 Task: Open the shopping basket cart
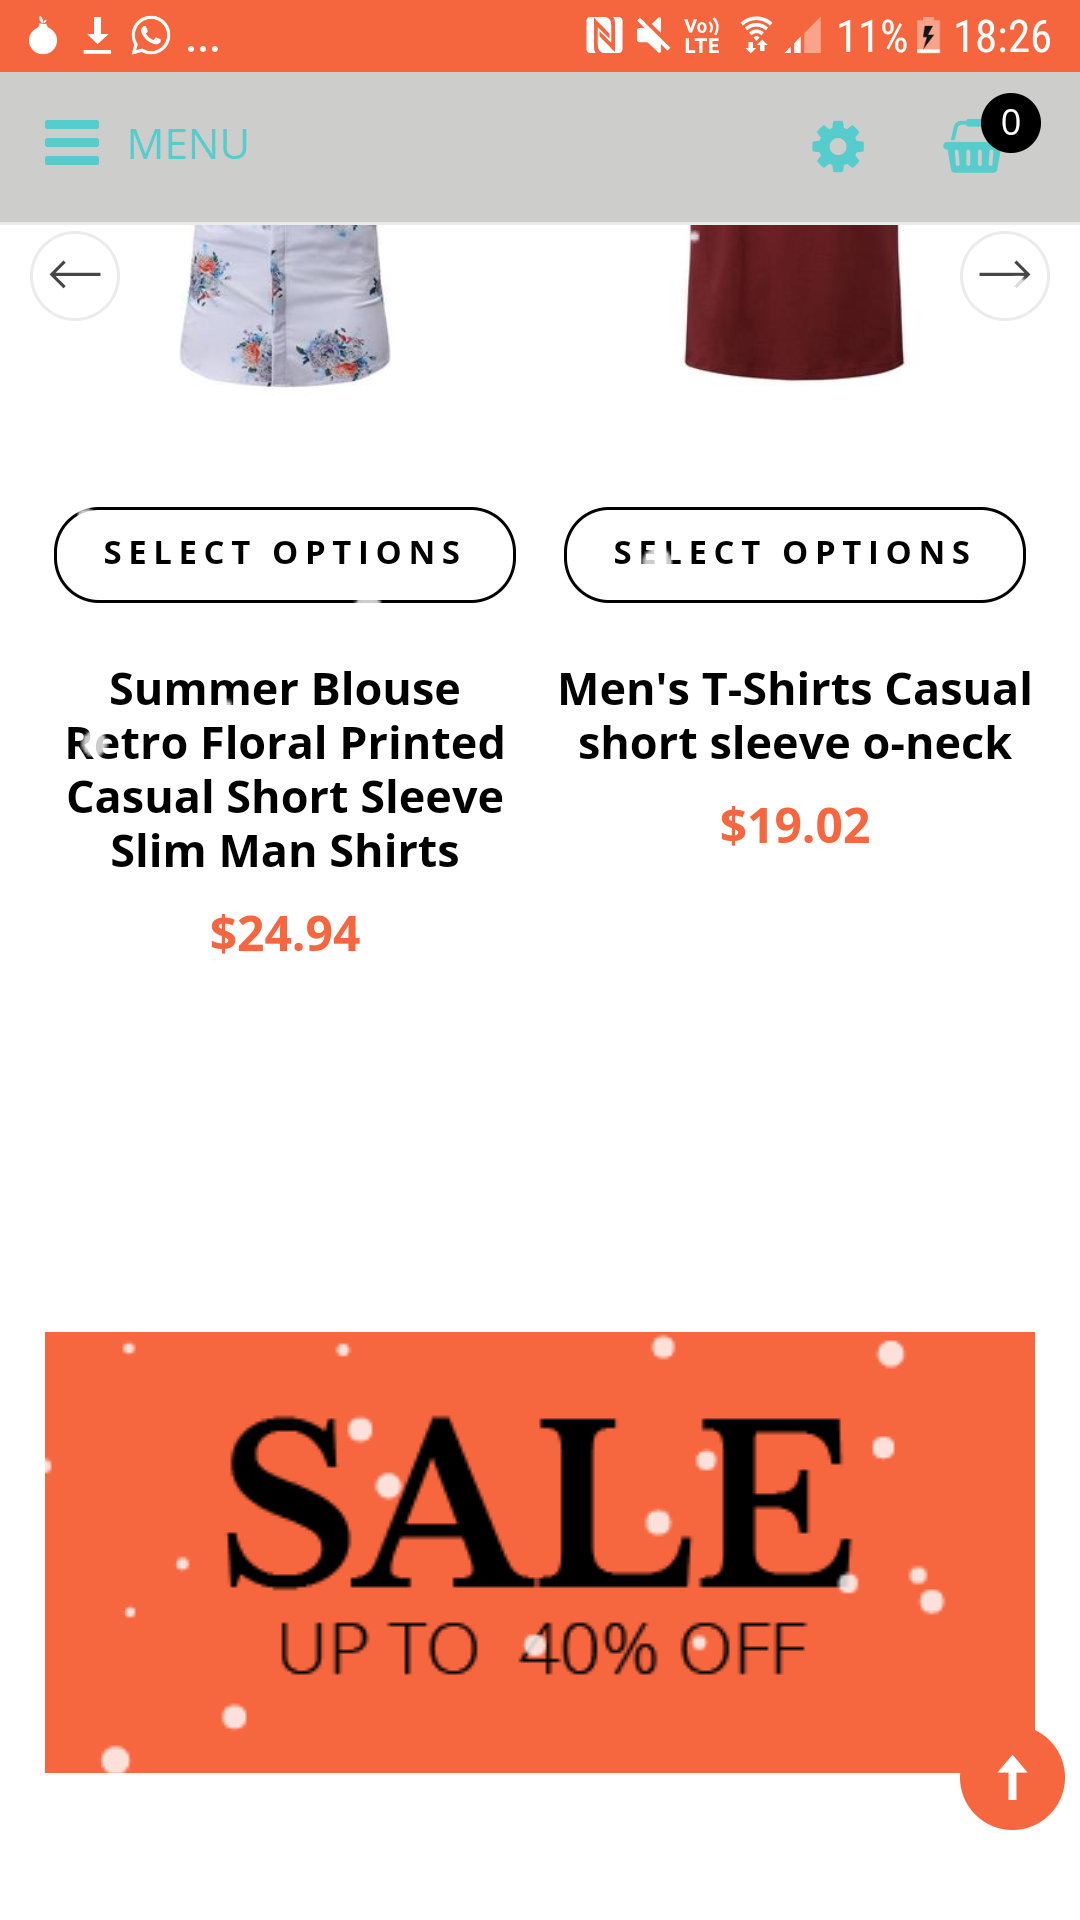tap(969, 150)
